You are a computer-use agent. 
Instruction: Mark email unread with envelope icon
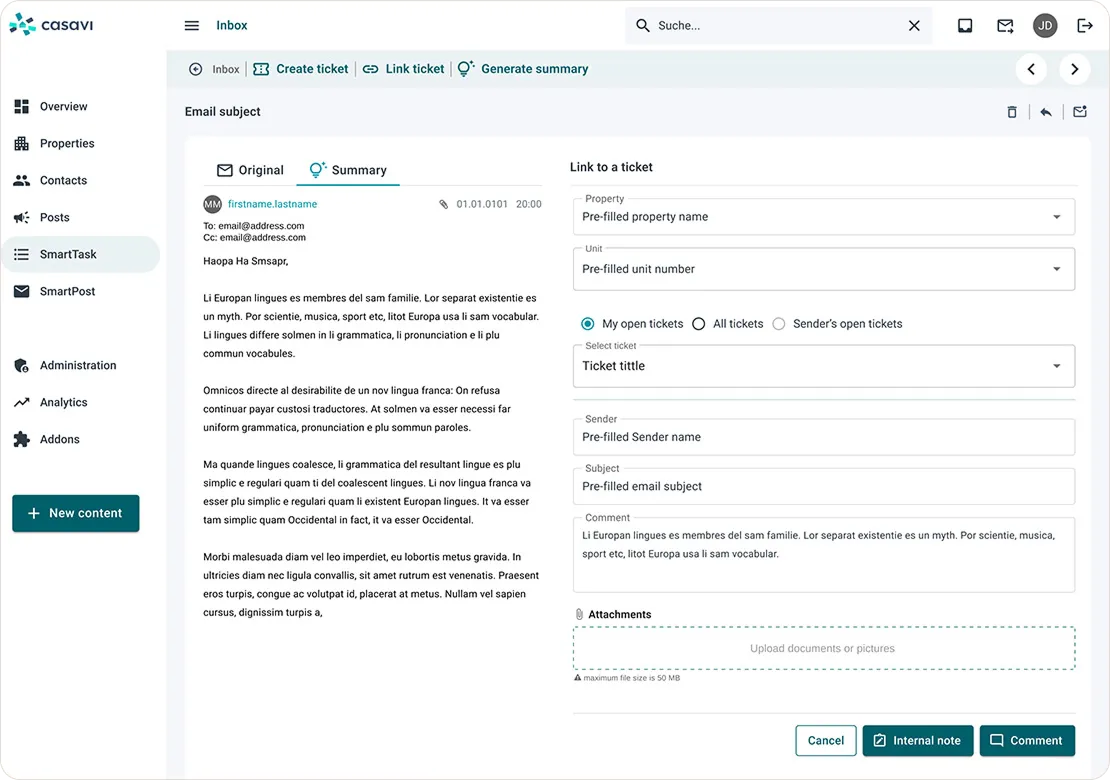tap(1080, 111)
